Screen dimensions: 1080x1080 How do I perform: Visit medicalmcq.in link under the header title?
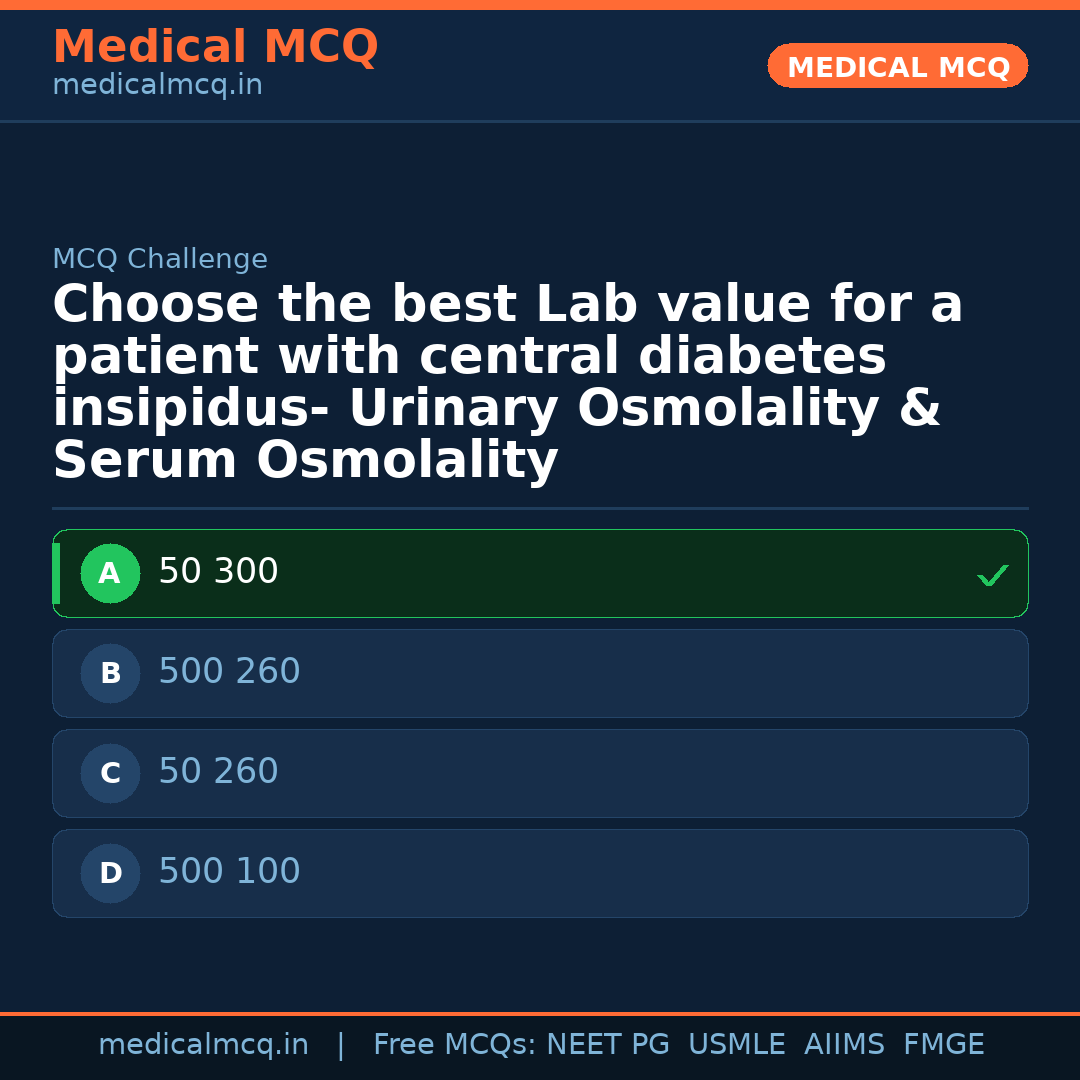point(157,86)
